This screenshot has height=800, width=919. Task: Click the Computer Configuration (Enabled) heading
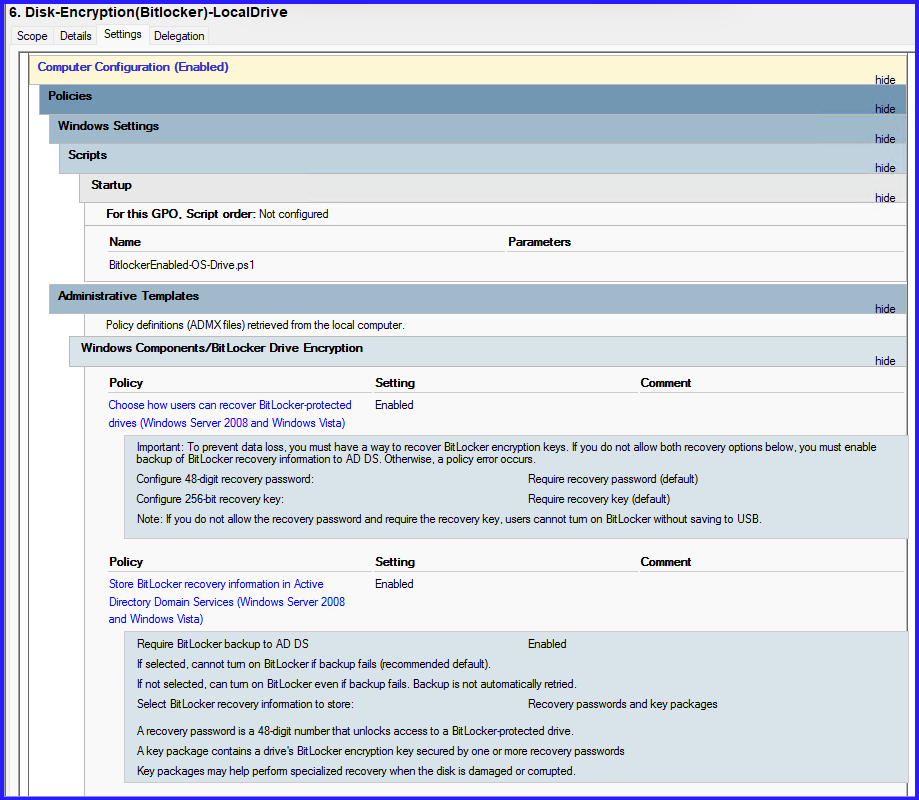pyautogui.click(x=133, y=67)
